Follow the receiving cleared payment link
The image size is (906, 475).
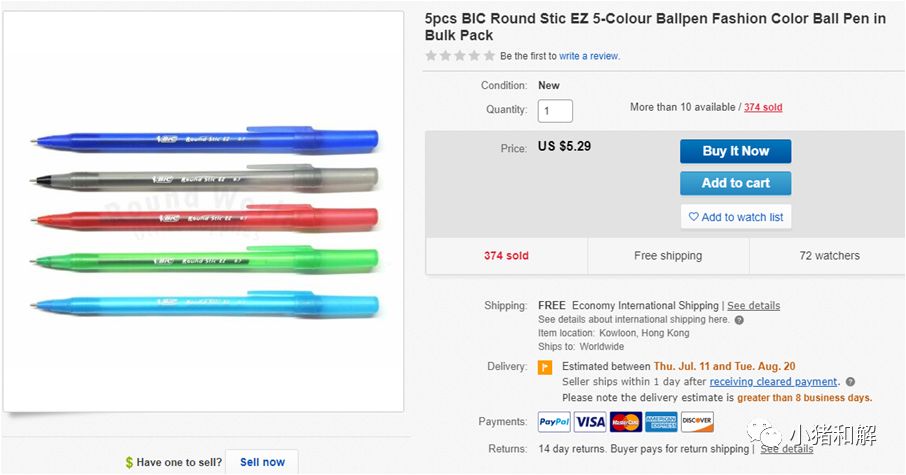[774, 382]
